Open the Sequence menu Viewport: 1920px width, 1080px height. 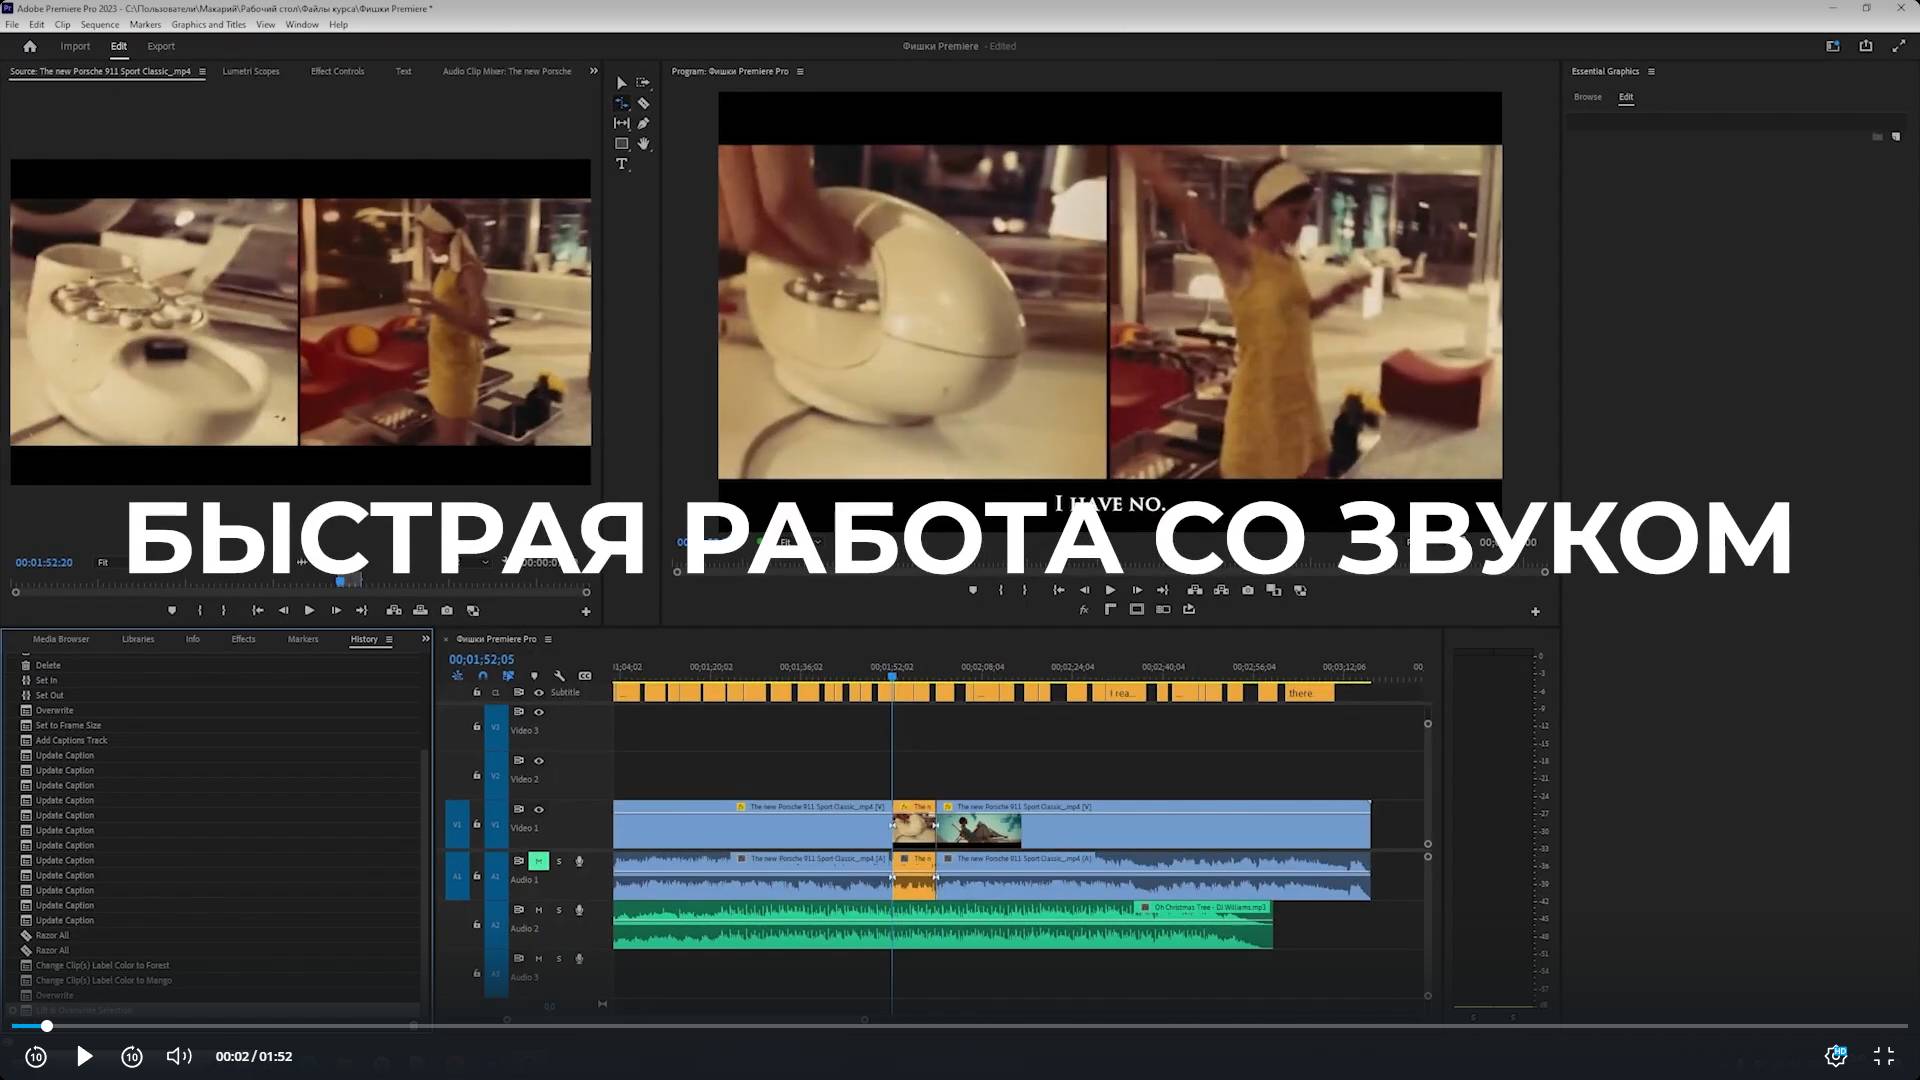[99, 24]
